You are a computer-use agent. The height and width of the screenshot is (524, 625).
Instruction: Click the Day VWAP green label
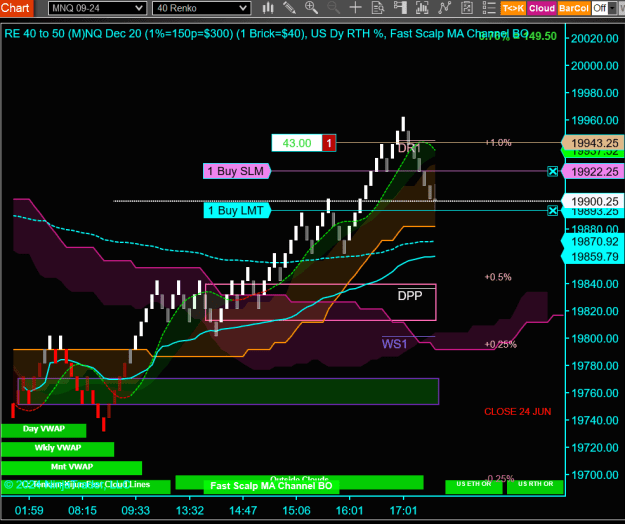43,430
